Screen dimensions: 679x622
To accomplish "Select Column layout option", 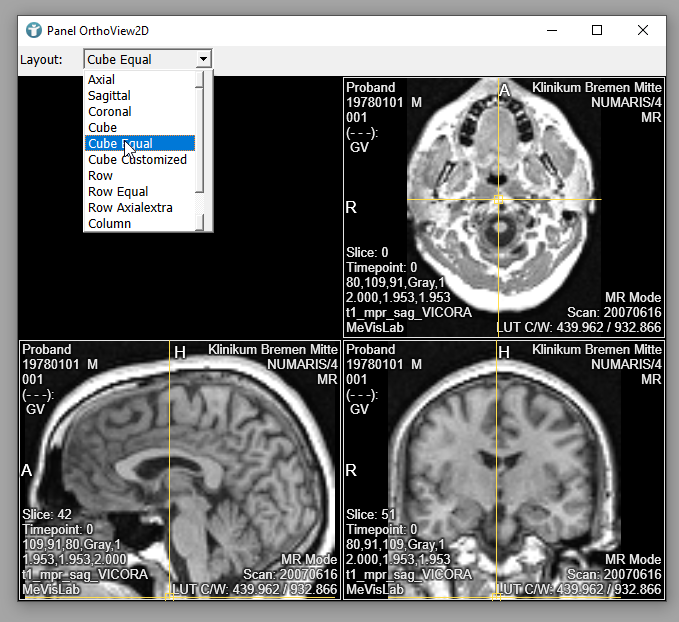I will 109,224.
